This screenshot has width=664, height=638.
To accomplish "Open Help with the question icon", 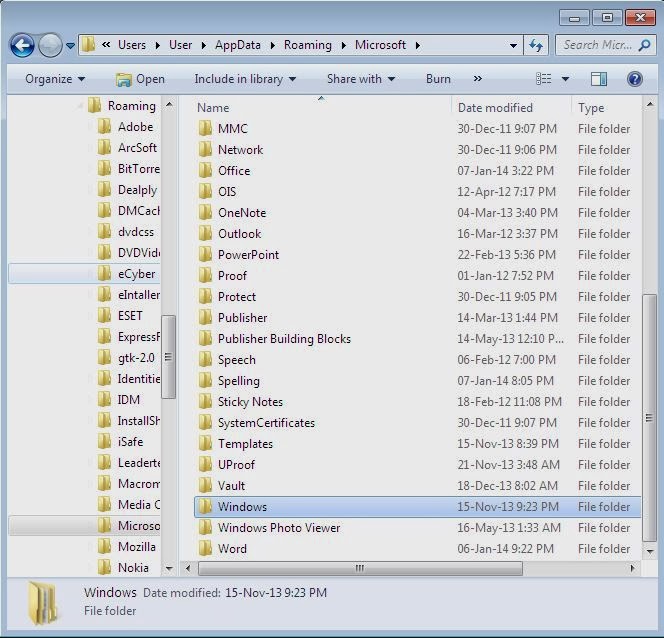I will tap(635, 79).
